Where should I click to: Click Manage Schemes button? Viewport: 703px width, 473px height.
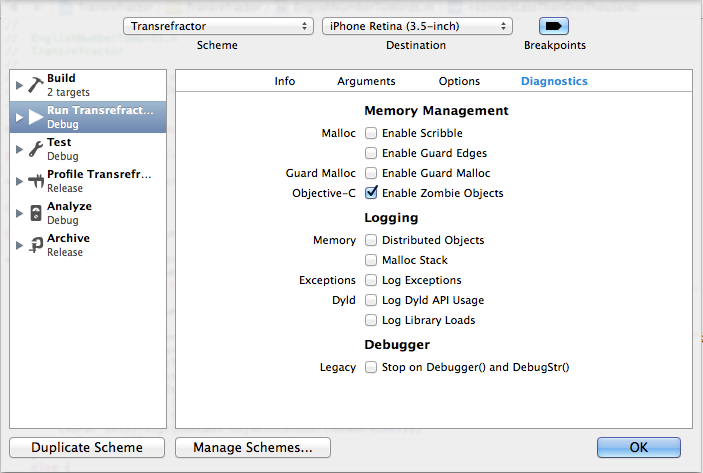[x=253, y=447]
